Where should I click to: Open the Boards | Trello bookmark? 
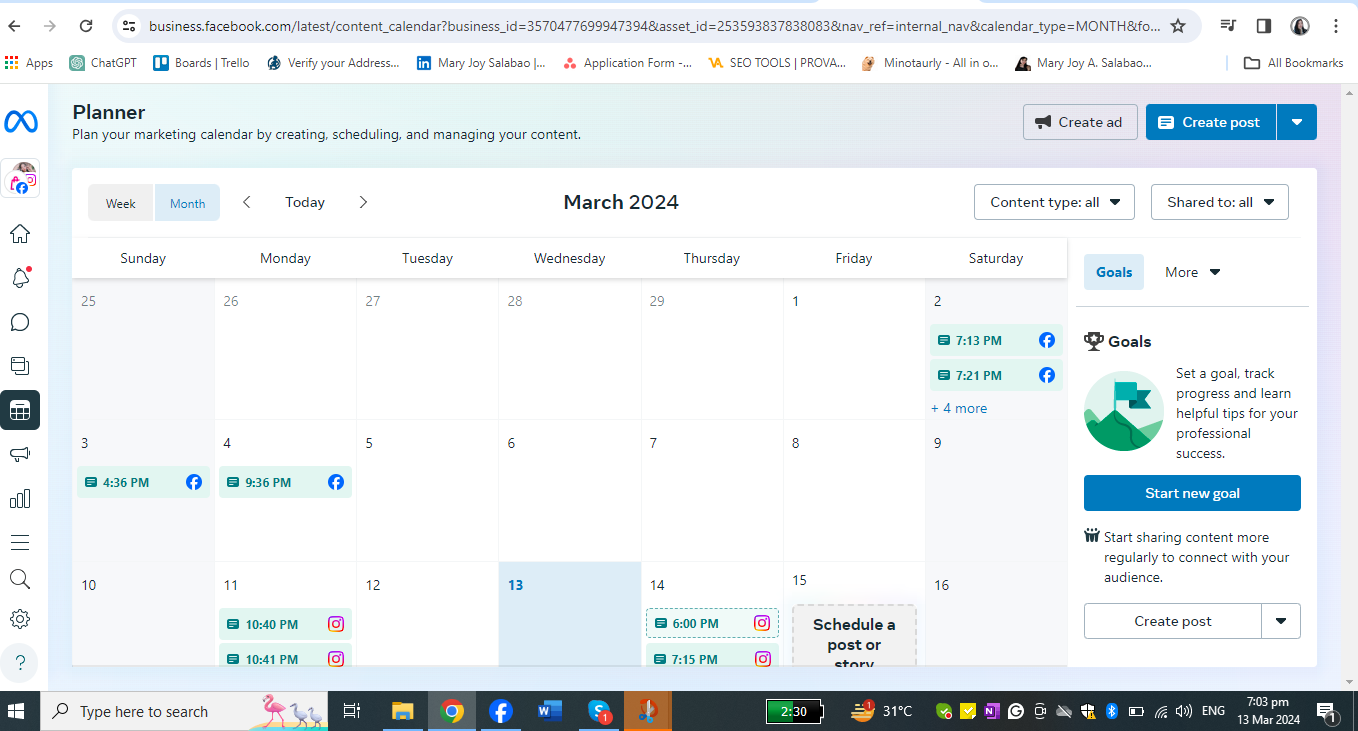(x=202, y=62)
